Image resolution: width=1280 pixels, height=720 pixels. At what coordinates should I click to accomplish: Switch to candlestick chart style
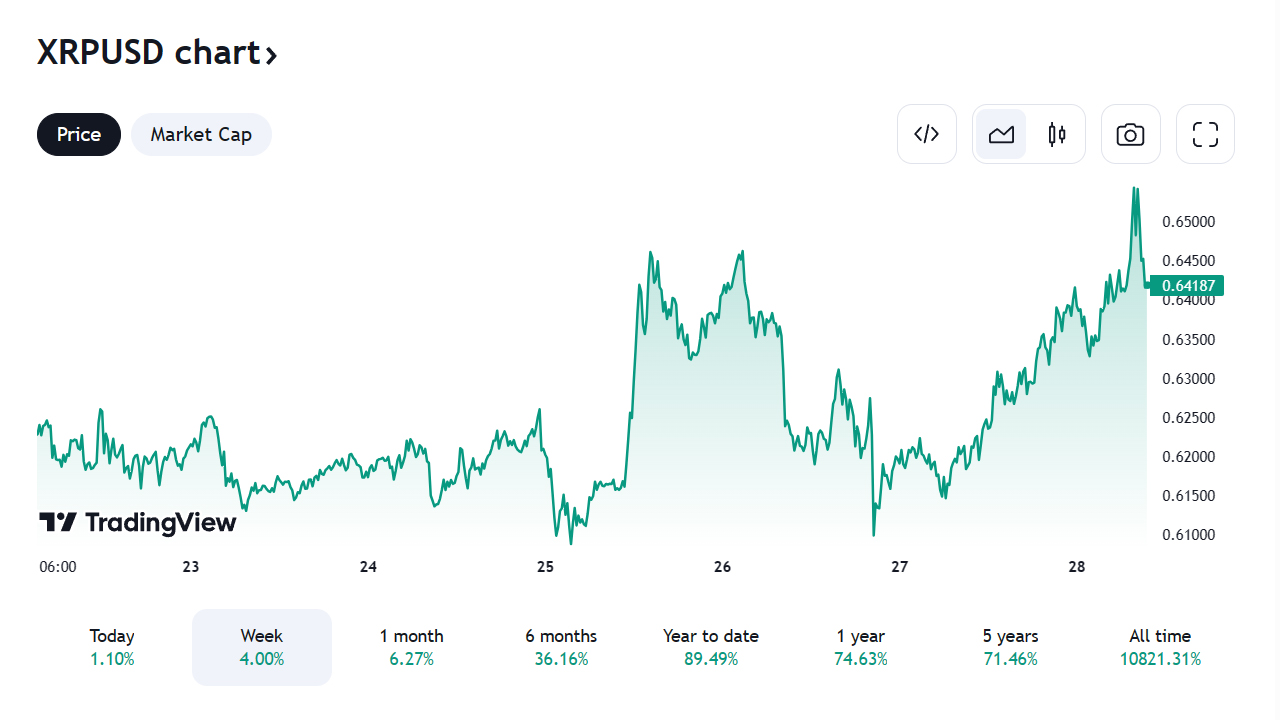[x=1057, y=134]
